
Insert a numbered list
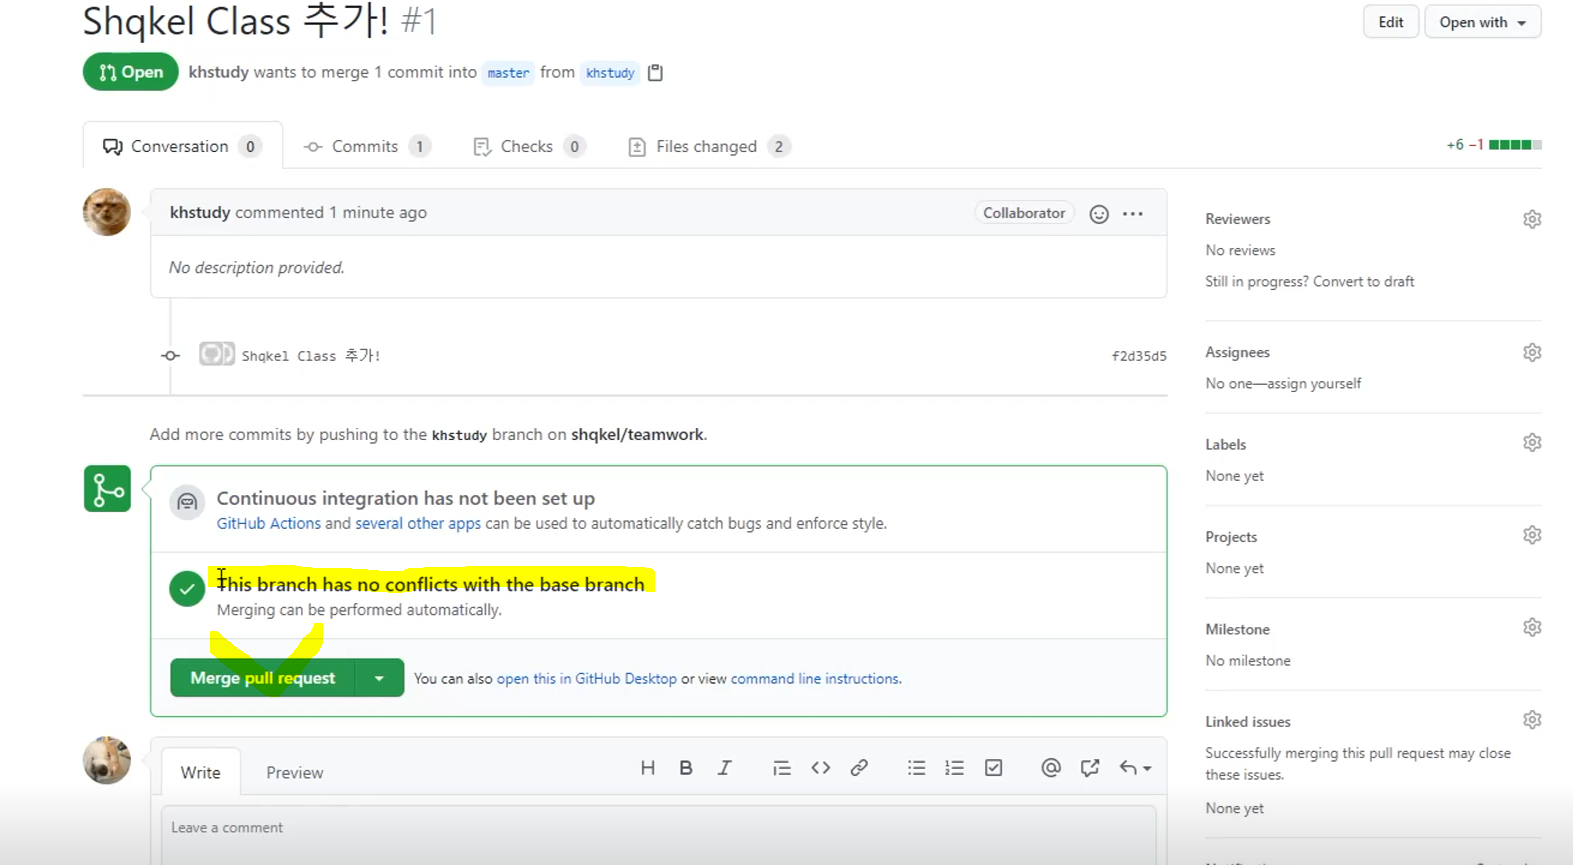[x=955, y=768]
